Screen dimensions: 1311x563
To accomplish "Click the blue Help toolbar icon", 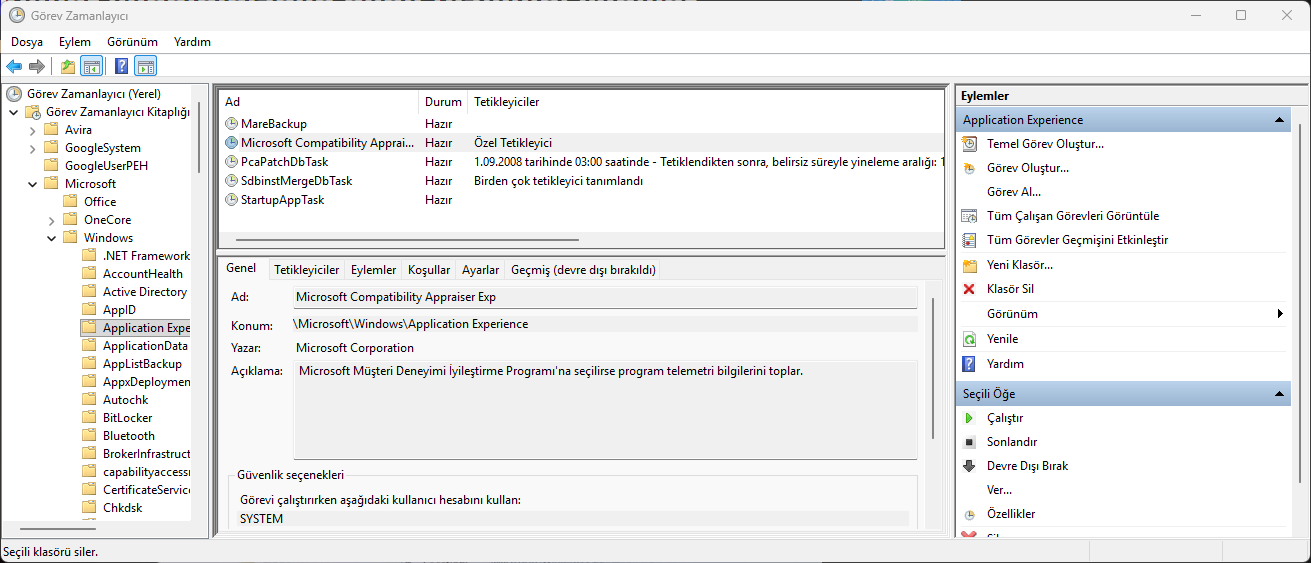I will click(122, 67).
